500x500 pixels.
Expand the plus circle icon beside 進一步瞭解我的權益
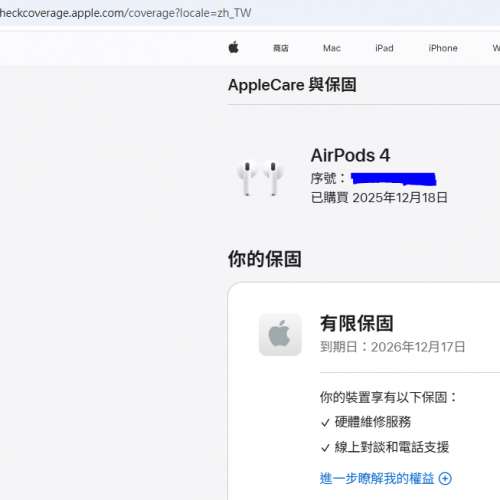tap(445, 479)
